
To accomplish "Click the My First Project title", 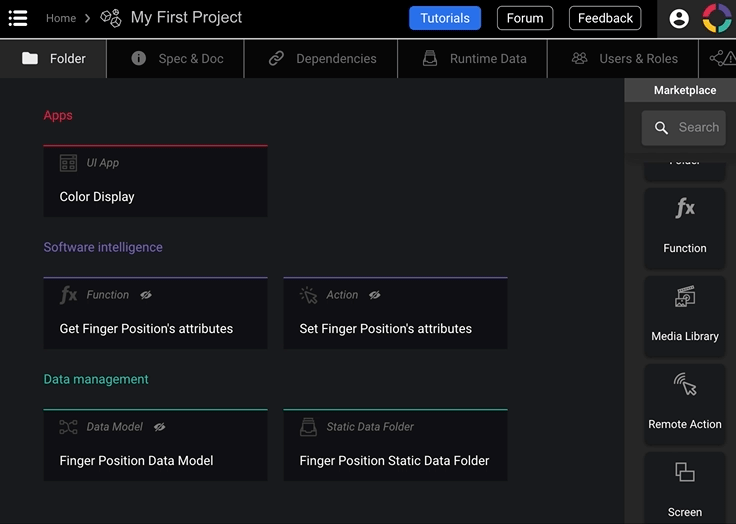I will click(x=186, y=17).
